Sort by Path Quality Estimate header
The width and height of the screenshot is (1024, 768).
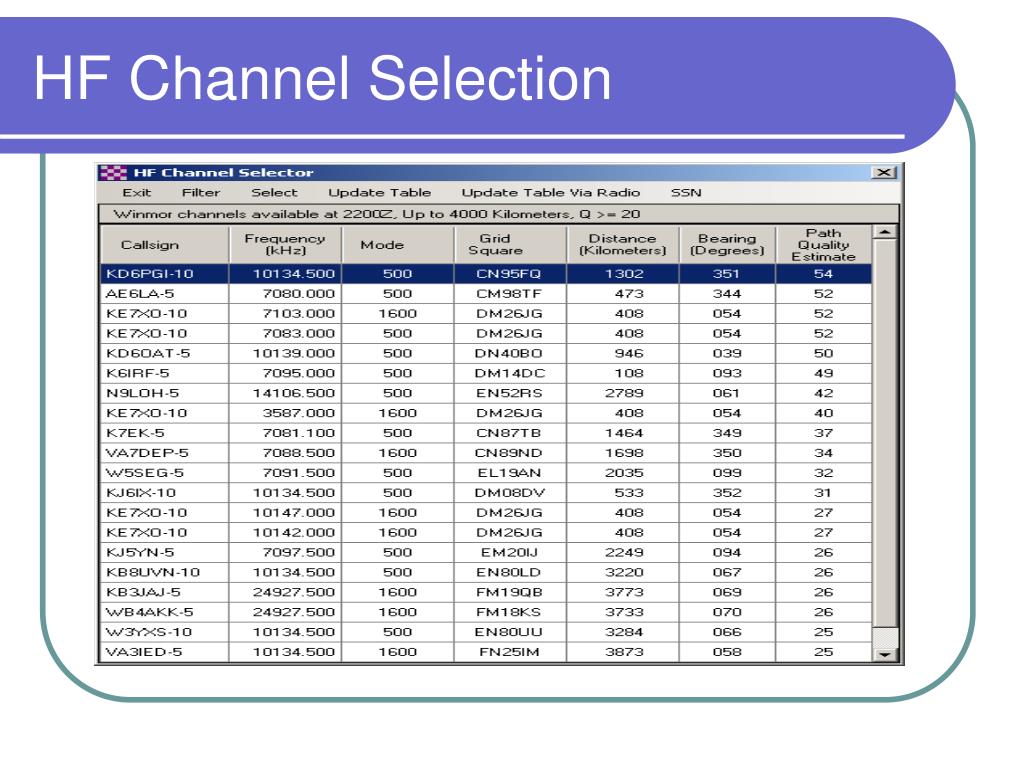tap(824, 244)
